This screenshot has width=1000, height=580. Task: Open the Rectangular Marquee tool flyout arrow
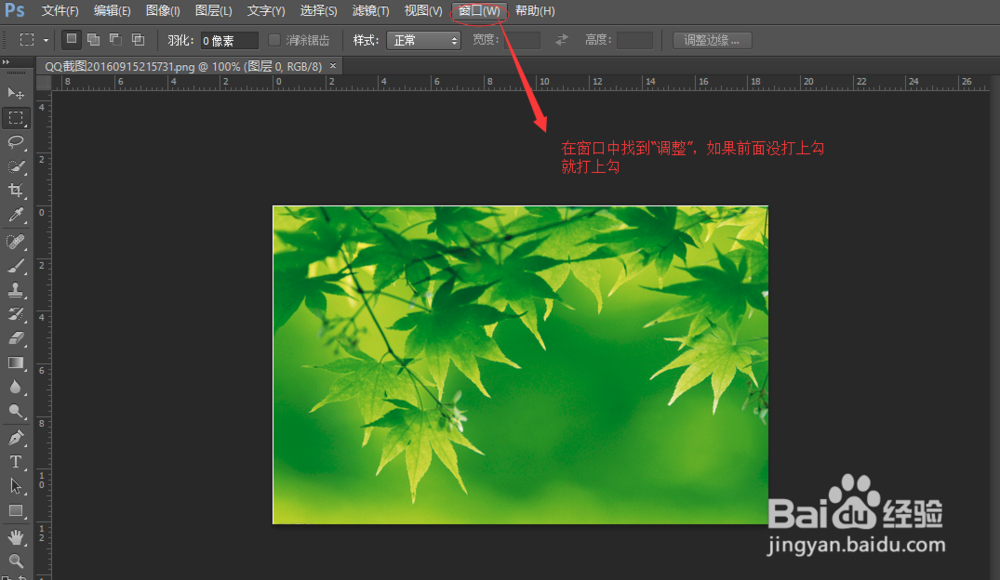click(45, 40)
